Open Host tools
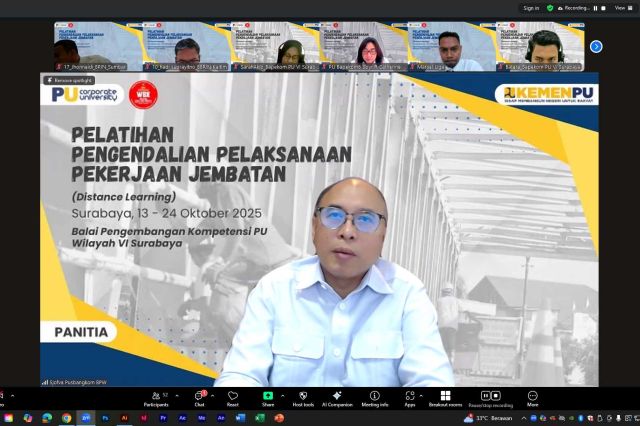 (303, 397)
